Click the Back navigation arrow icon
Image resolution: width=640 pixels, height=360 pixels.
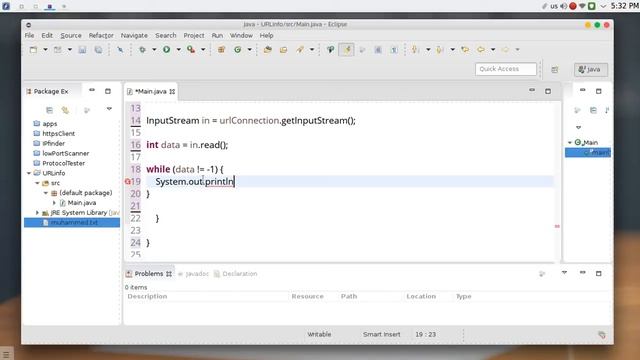(x=481, y=50)
